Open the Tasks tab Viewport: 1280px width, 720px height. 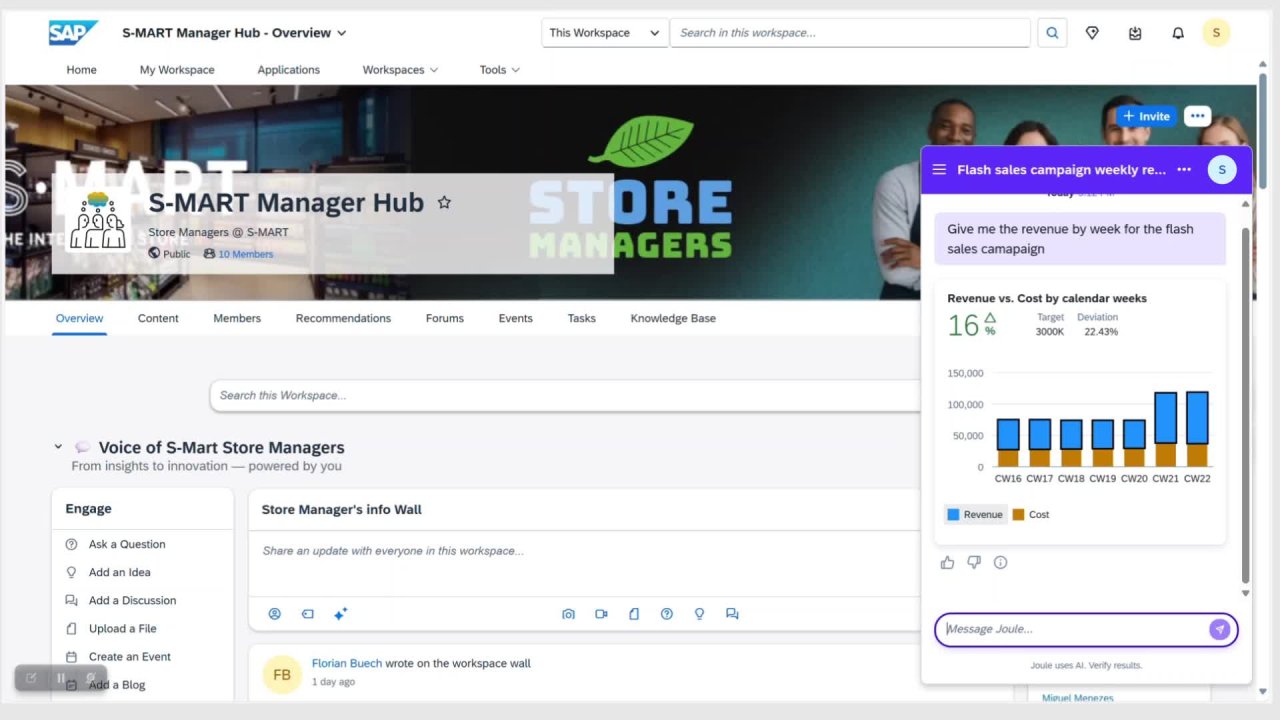click(582, 318)
